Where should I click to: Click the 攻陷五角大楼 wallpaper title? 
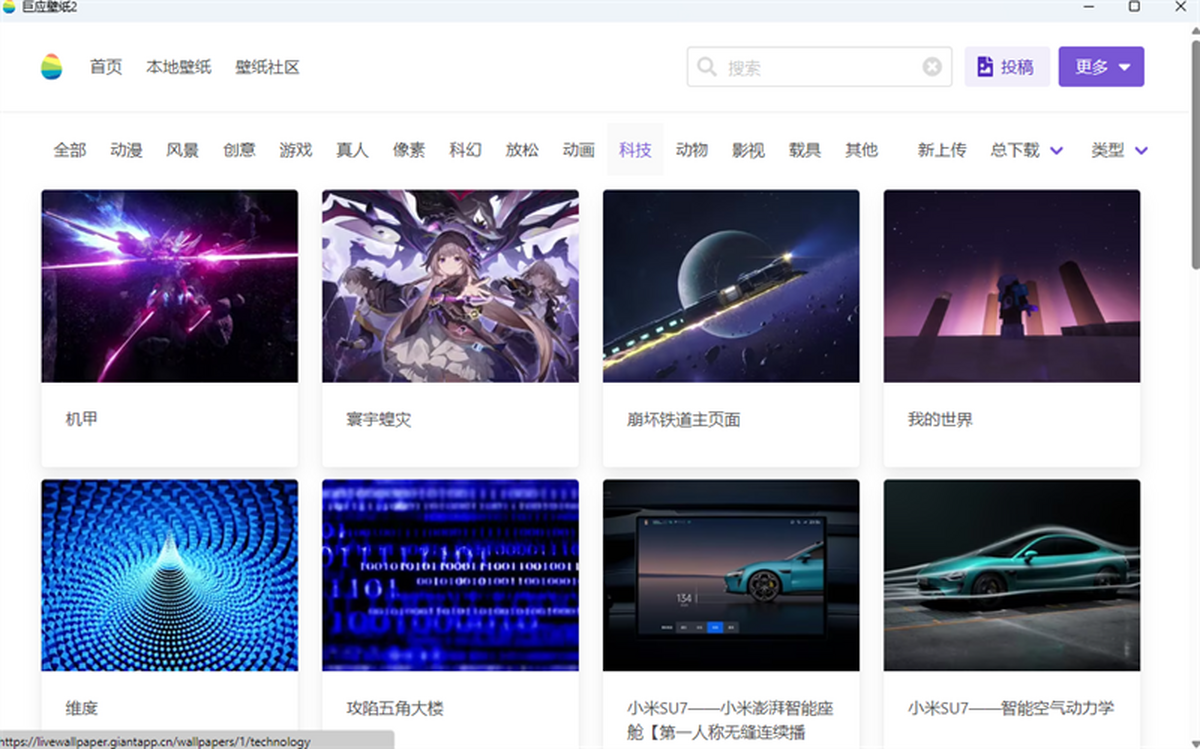pyautogui.click(x=395, y=708)
